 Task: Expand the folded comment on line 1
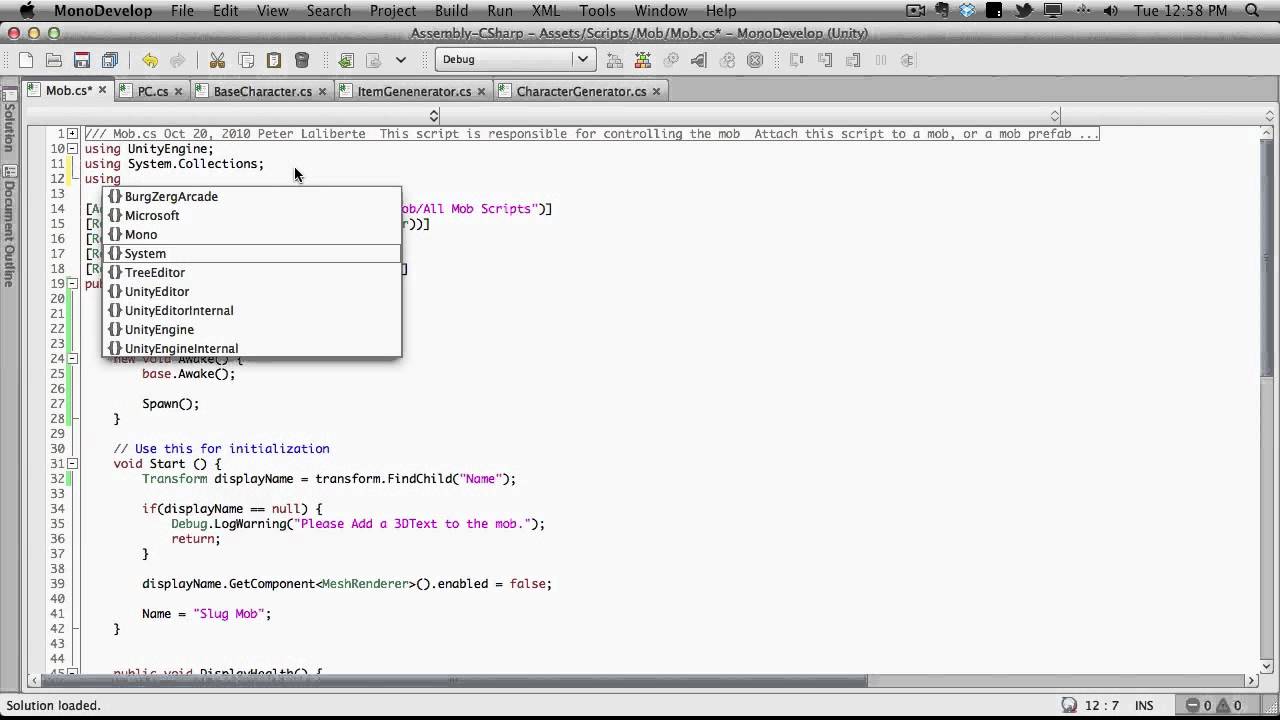73,134
